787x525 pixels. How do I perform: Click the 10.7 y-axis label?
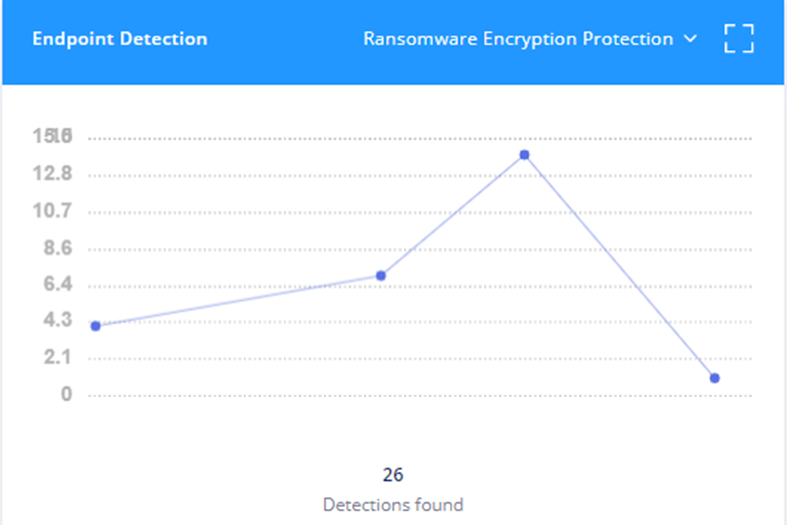(52, 211)
